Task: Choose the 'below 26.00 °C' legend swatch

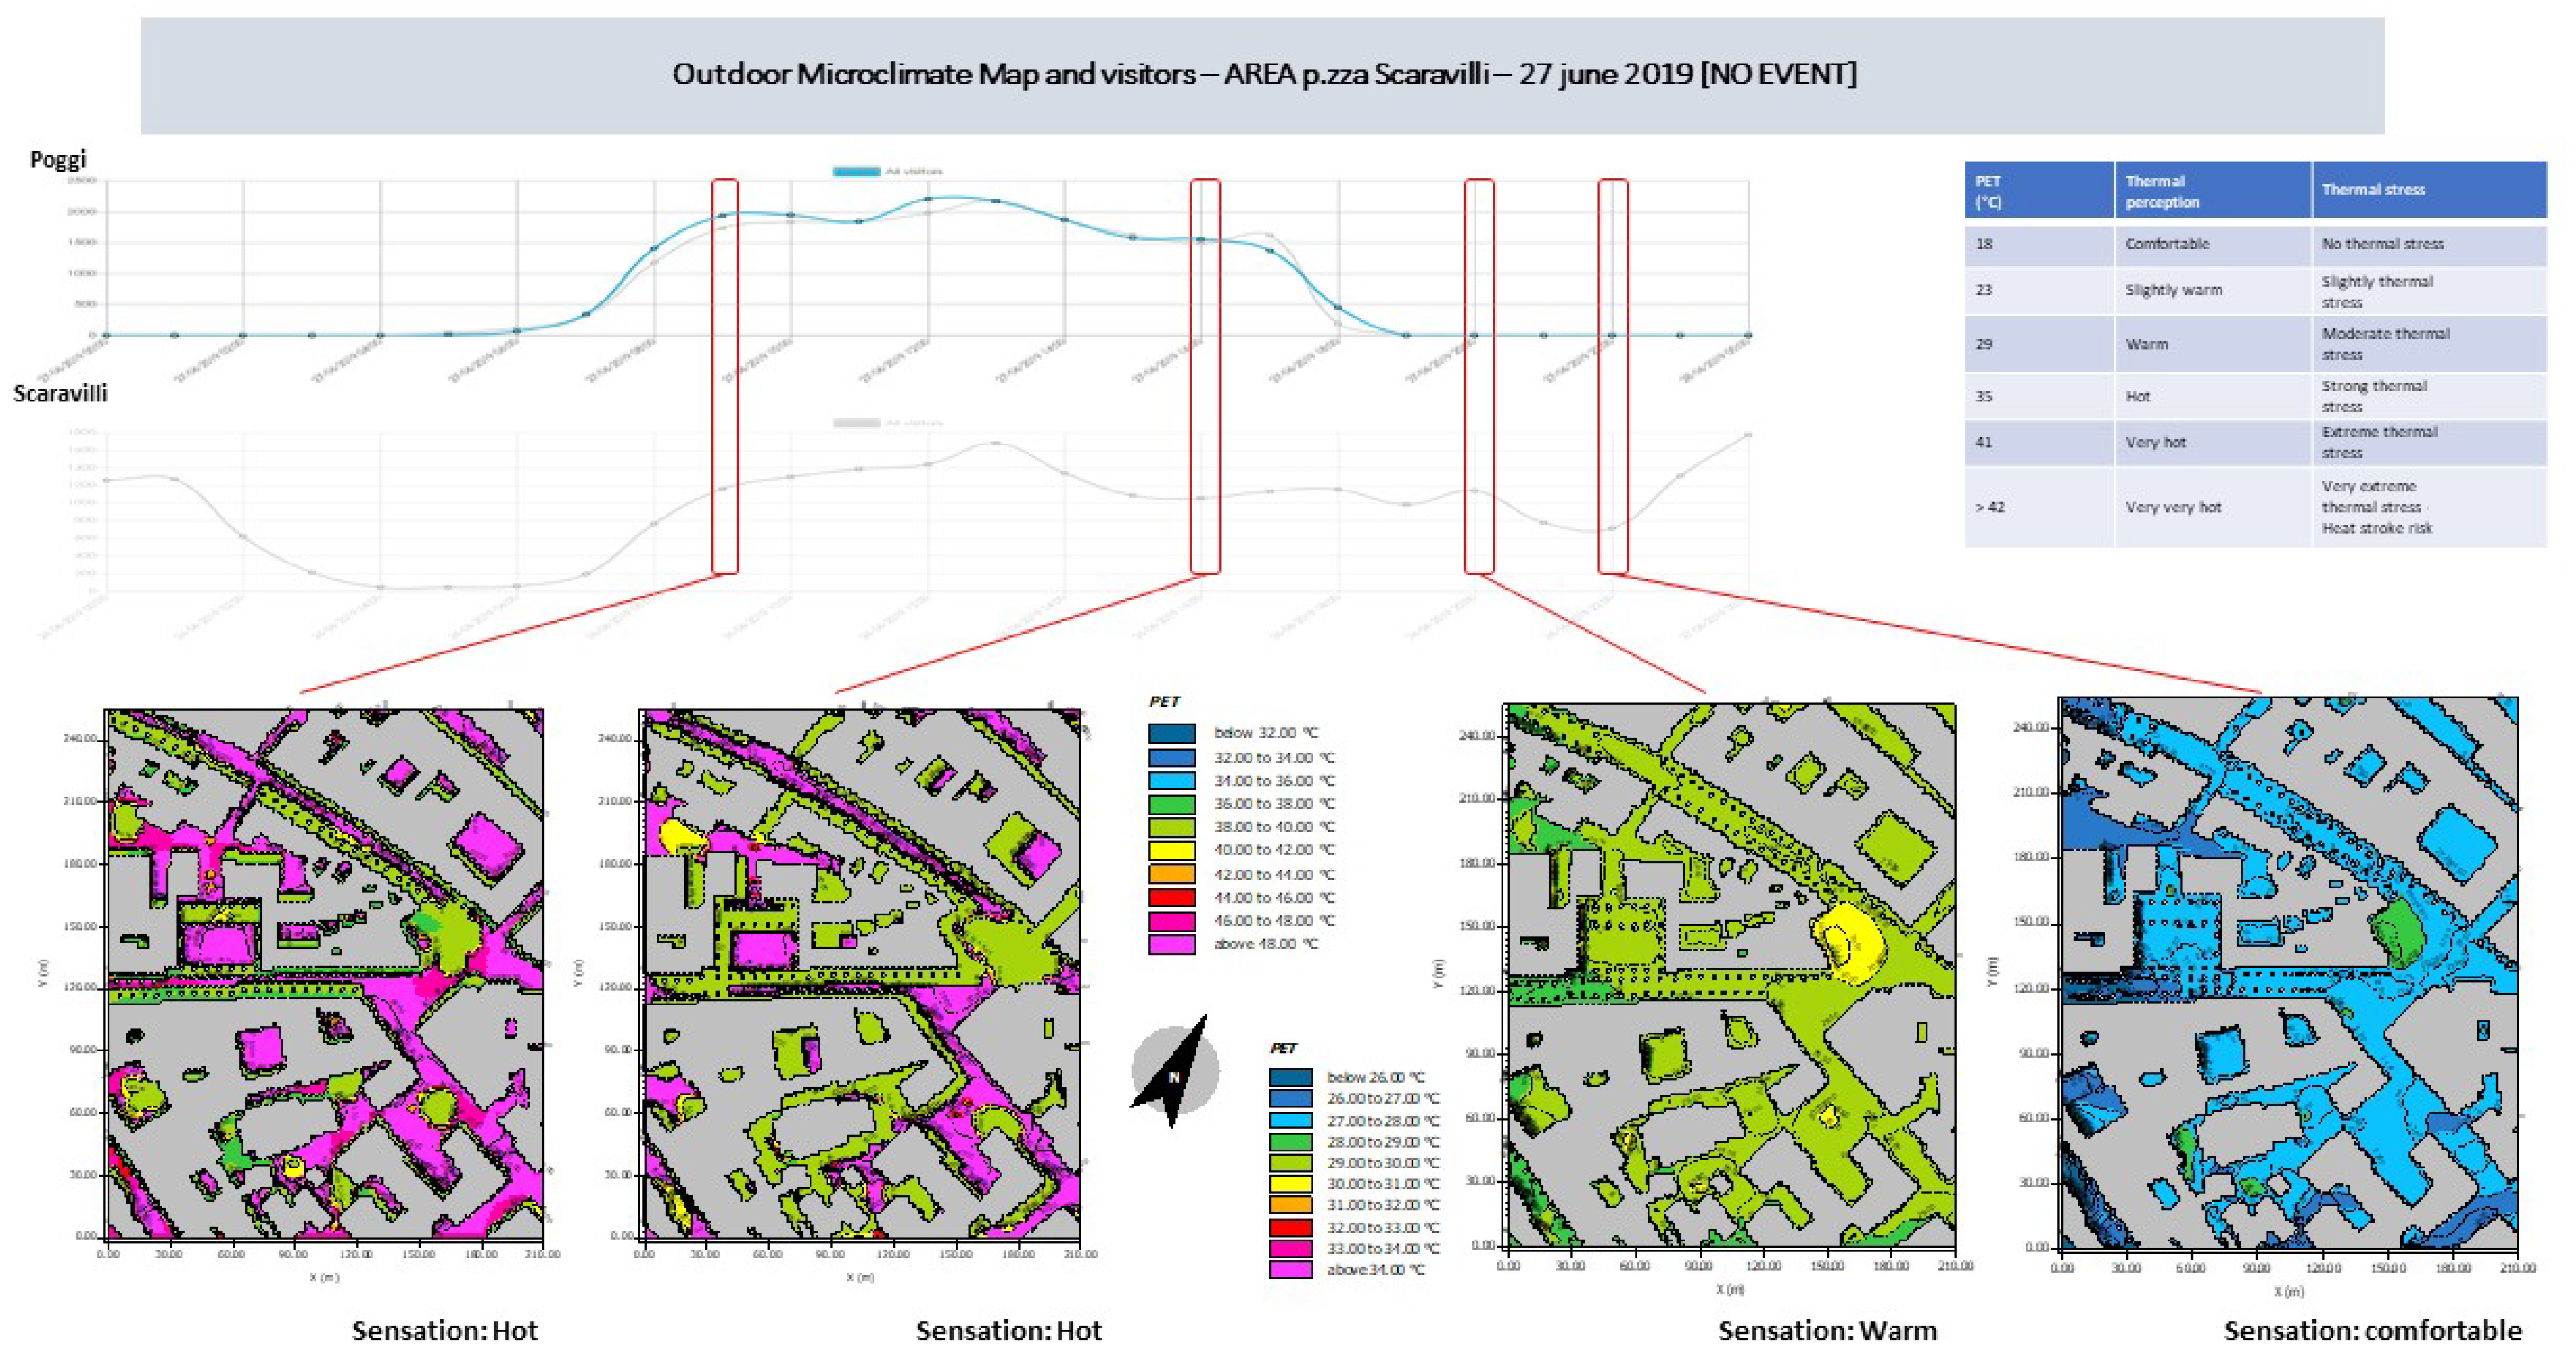Action: pyautogui.click(x=1291, y=1078)
